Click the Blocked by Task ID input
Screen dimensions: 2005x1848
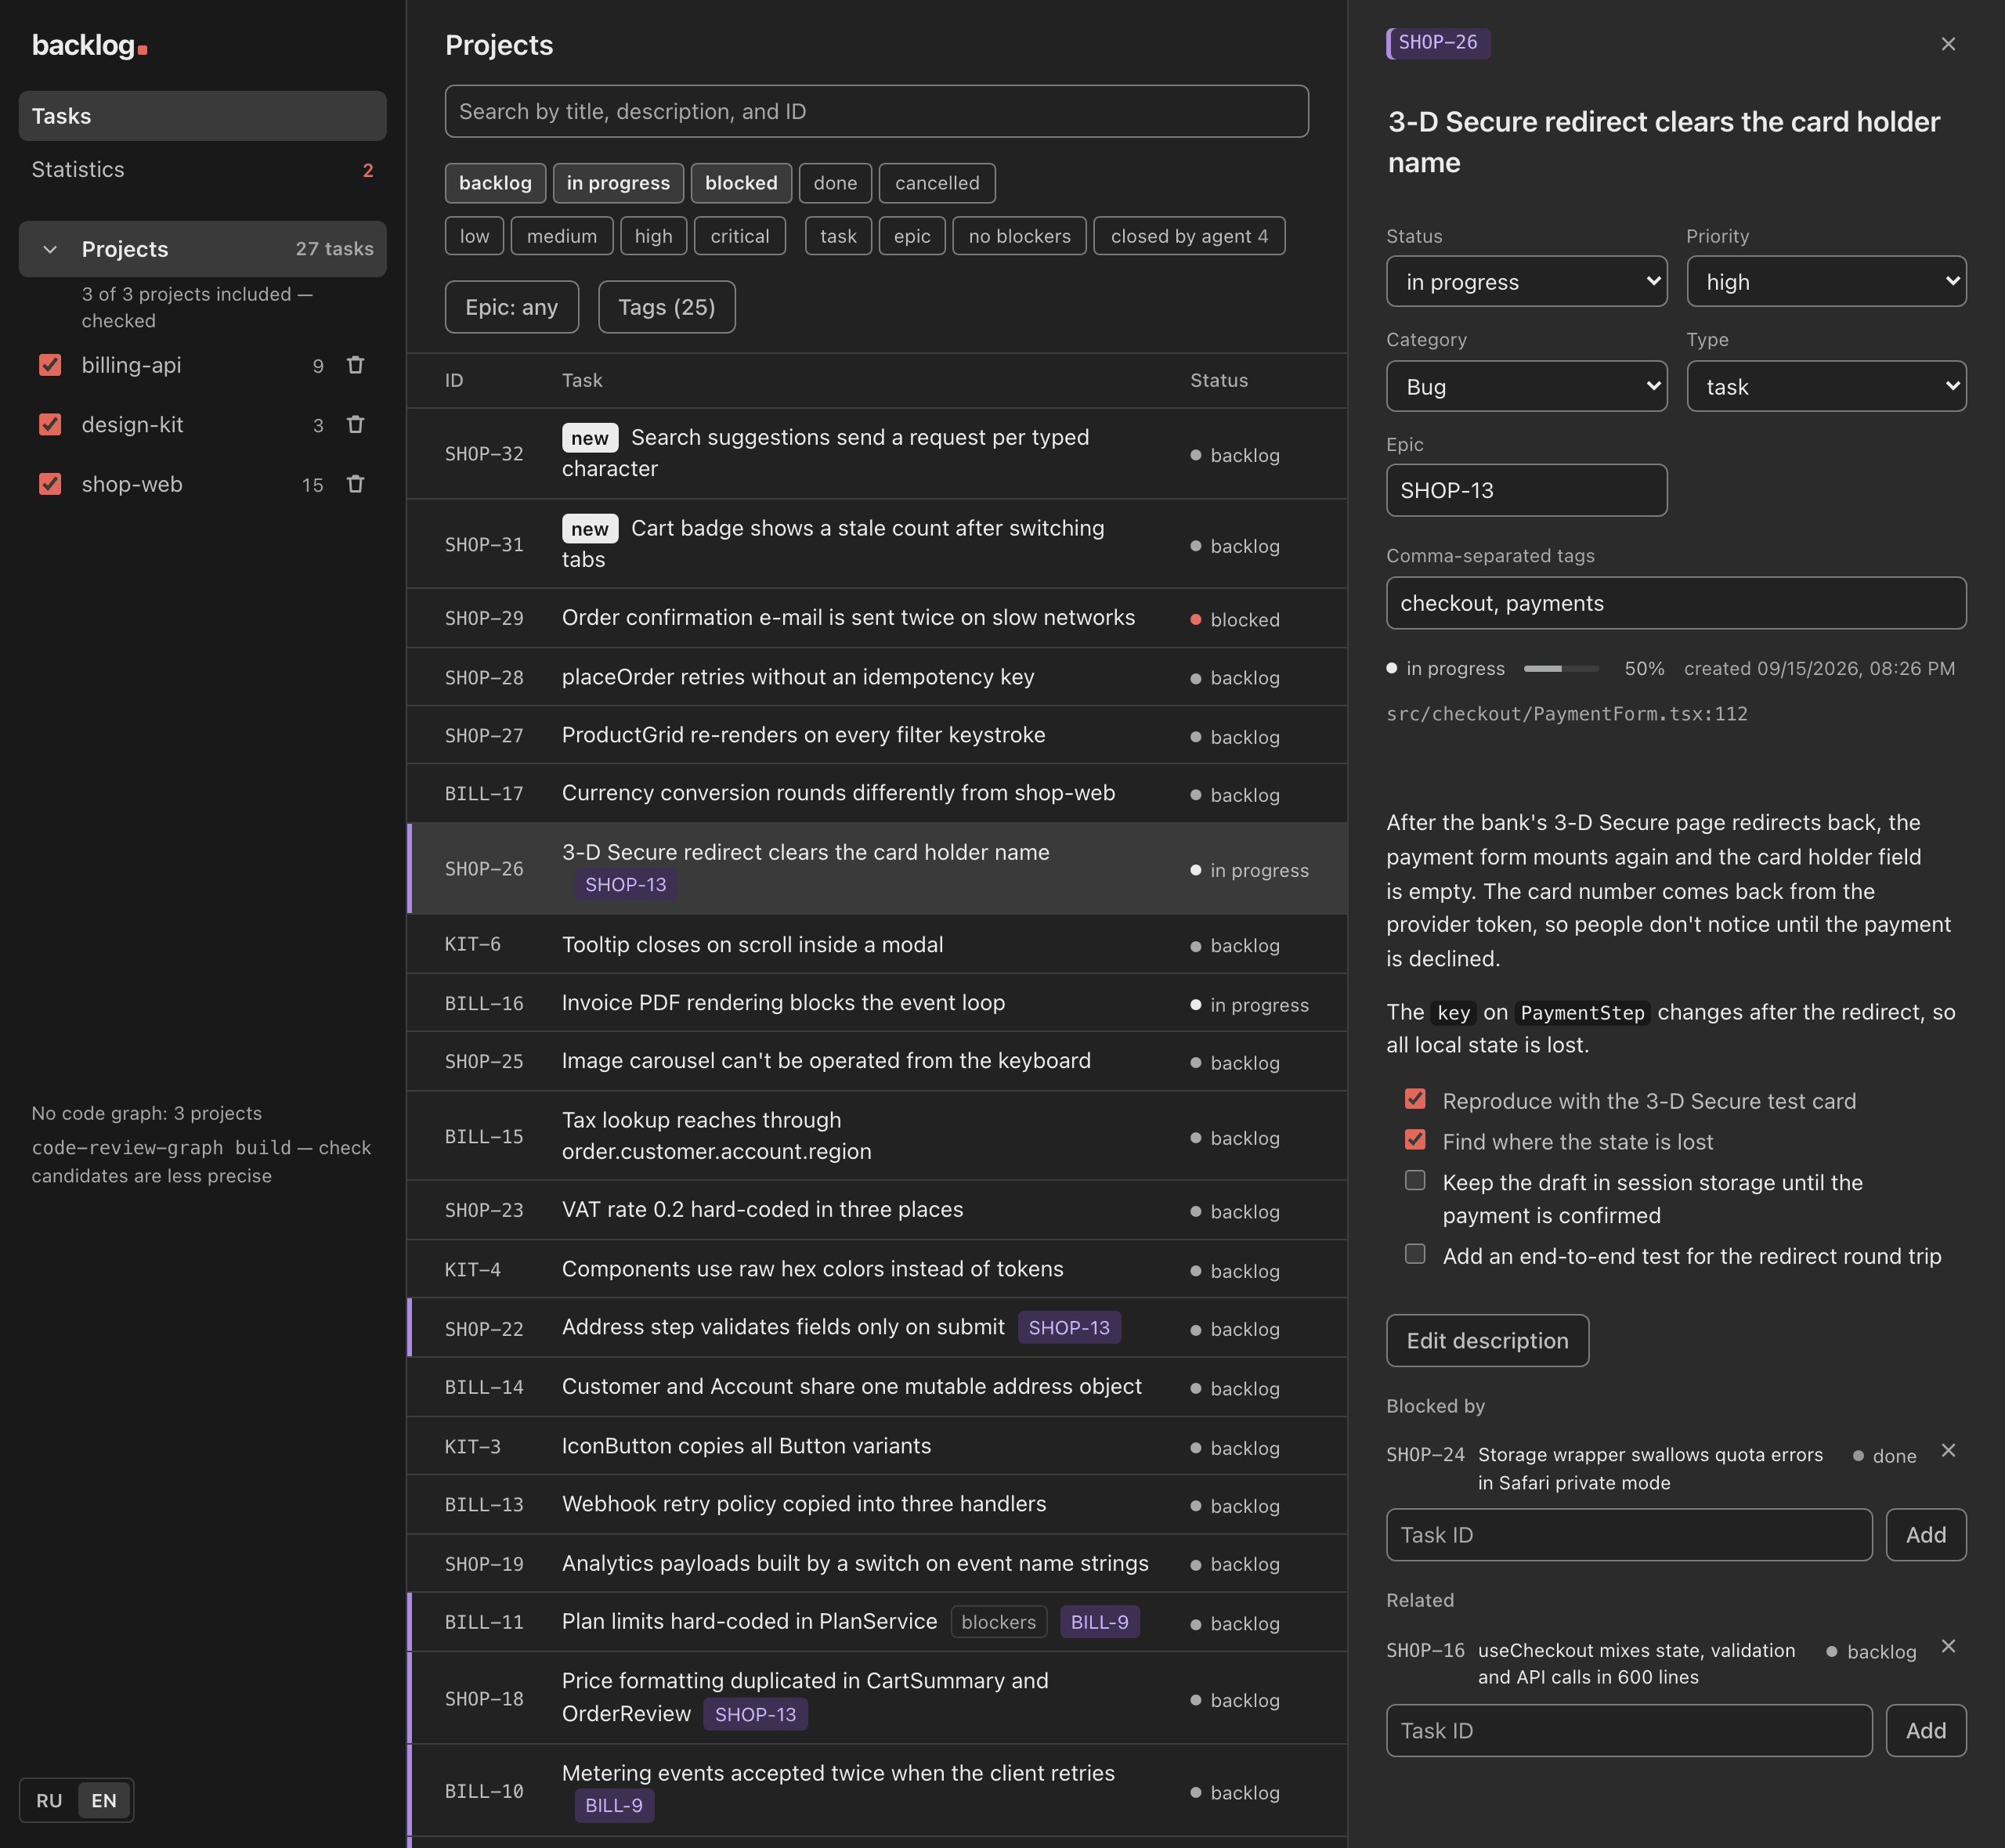click(x=1629, y=1534)
